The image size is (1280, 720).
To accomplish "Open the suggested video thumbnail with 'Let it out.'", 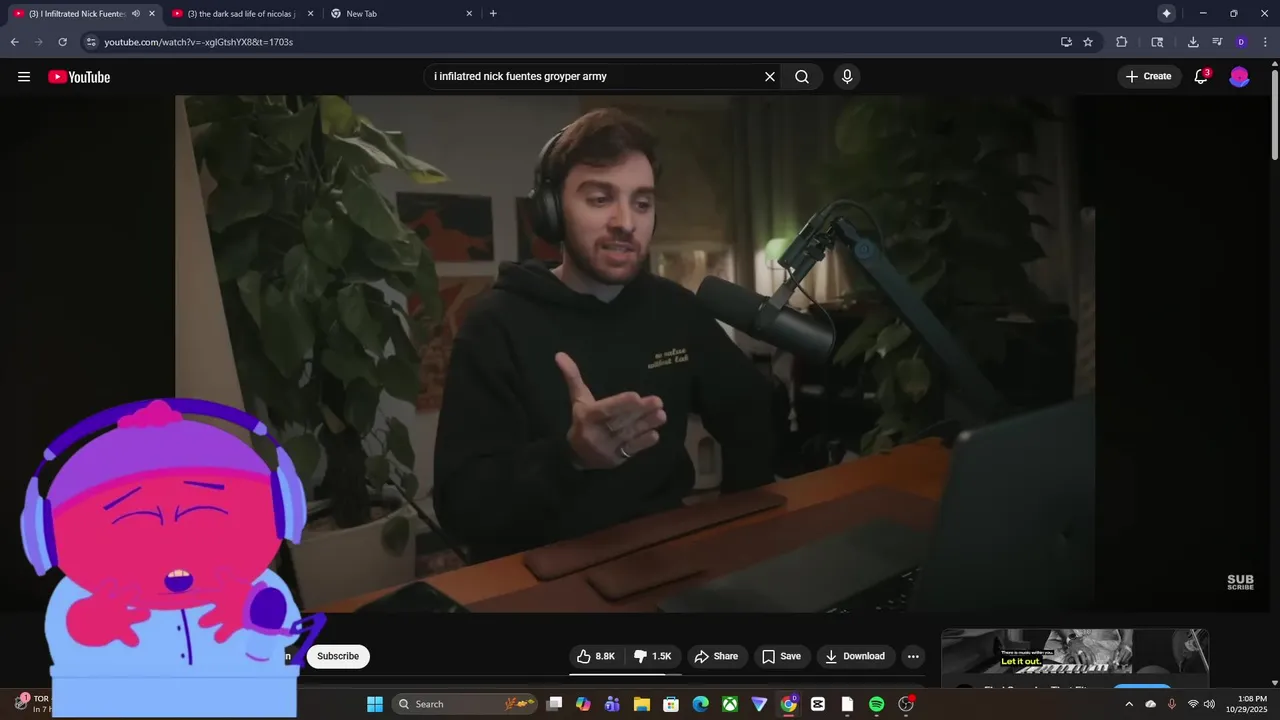I will (1075, 652).
